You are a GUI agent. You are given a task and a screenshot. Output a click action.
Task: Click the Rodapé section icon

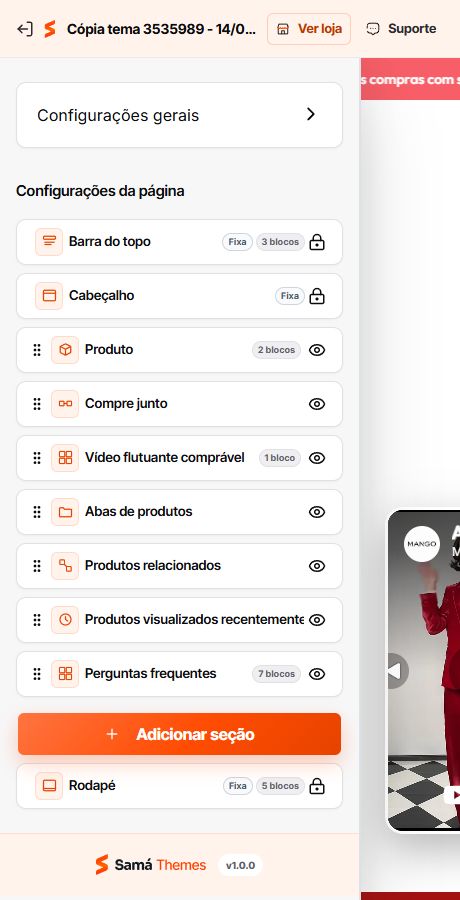pyautogui.click(x=49, y=786)
